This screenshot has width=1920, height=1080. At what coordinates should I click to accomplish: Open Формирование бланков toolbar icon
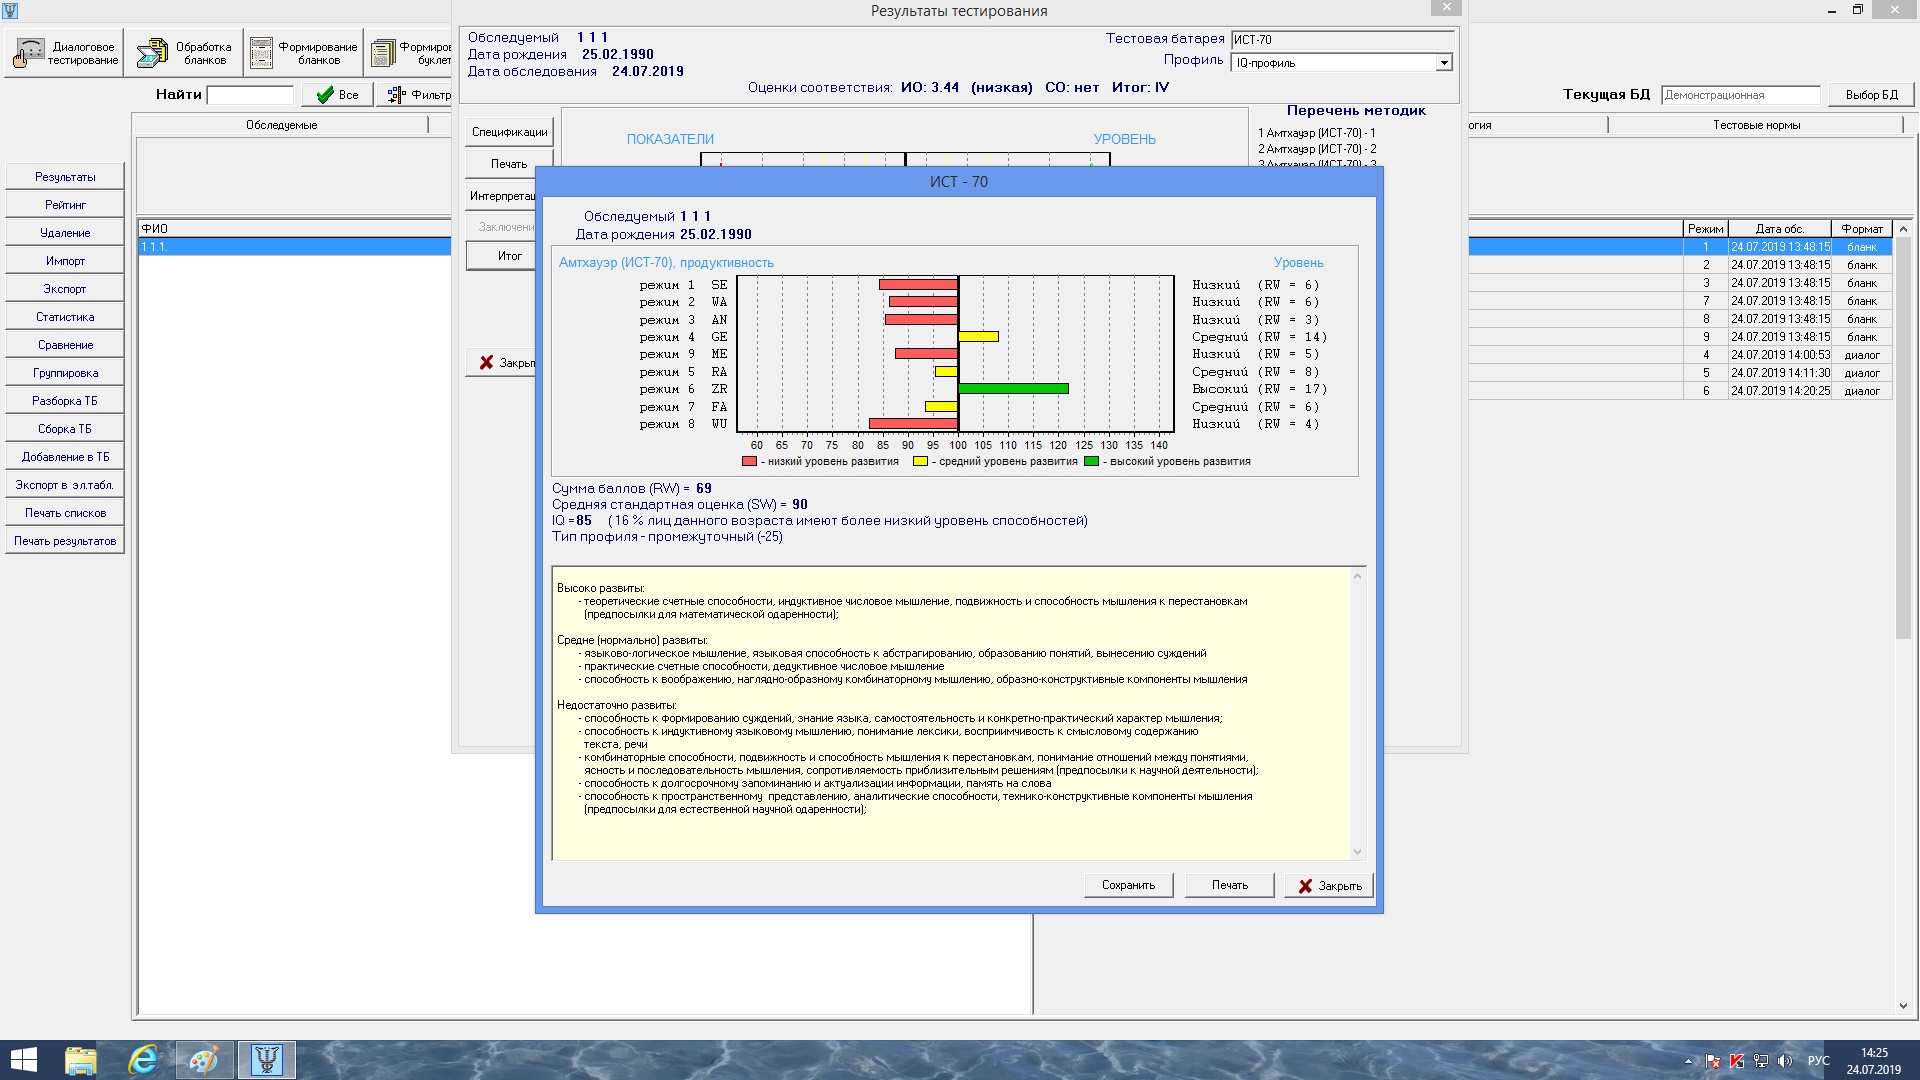tap(304, 53)
